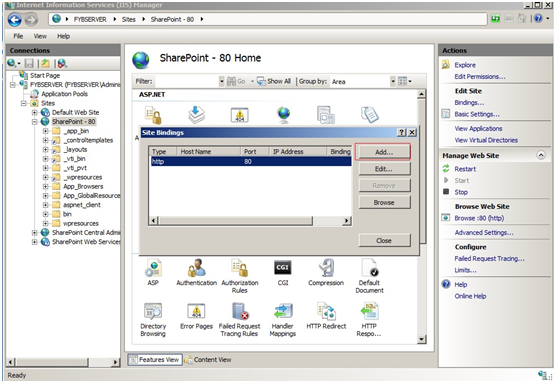Click the globe .NET Globalization icon under ASP.NET
Screen dimensions: 557x383
click(x=283, y=115)
